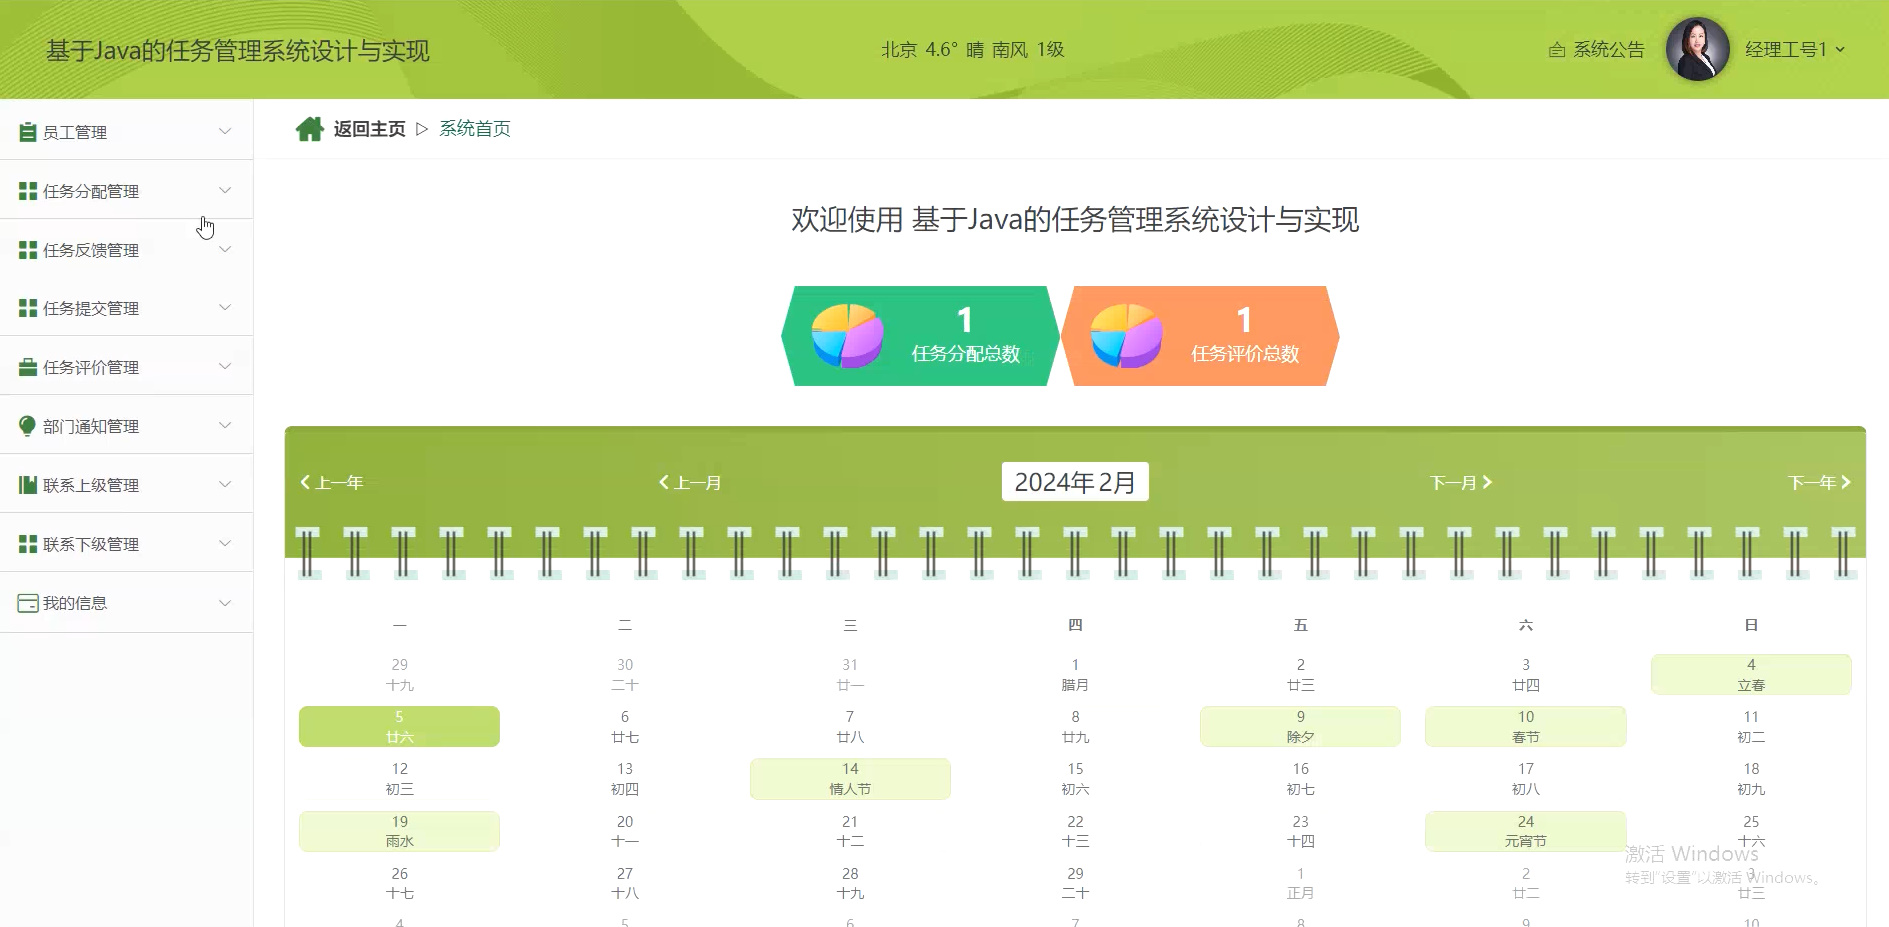Image resolution: width=1889 pixels, height=927 pixels.
Task: Go to next month with 下一月
Action: (x=1461, y=483)
